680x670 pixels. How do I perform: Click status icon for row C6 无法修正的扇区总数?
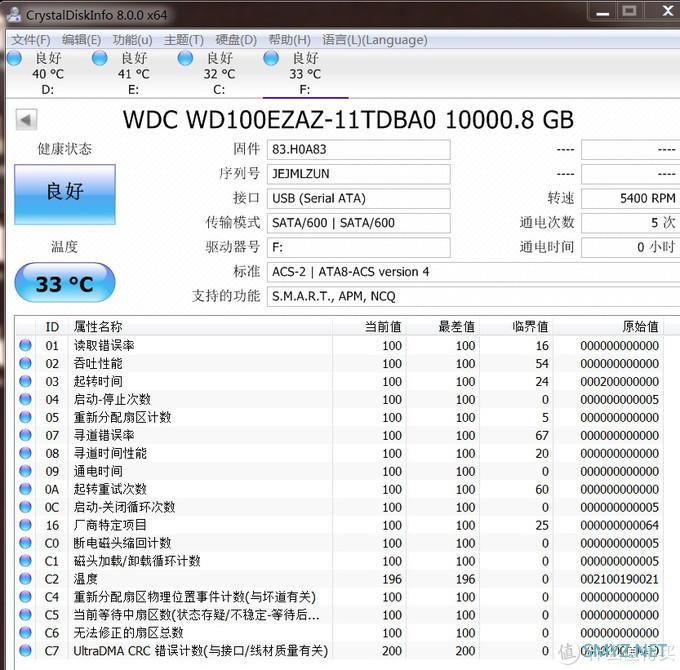[26, 632]
